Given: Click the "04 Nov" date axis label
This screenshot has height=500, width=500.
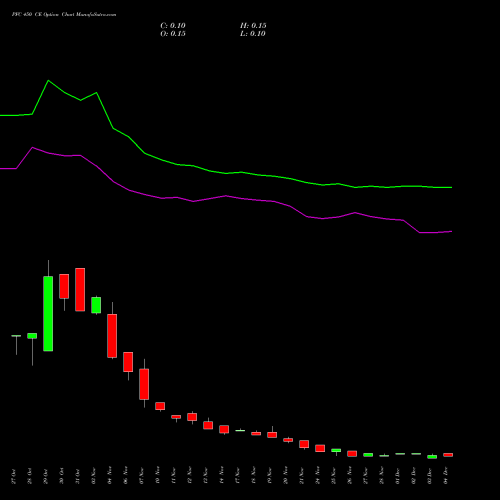Looking at the screenshot, I should (110, 476).
